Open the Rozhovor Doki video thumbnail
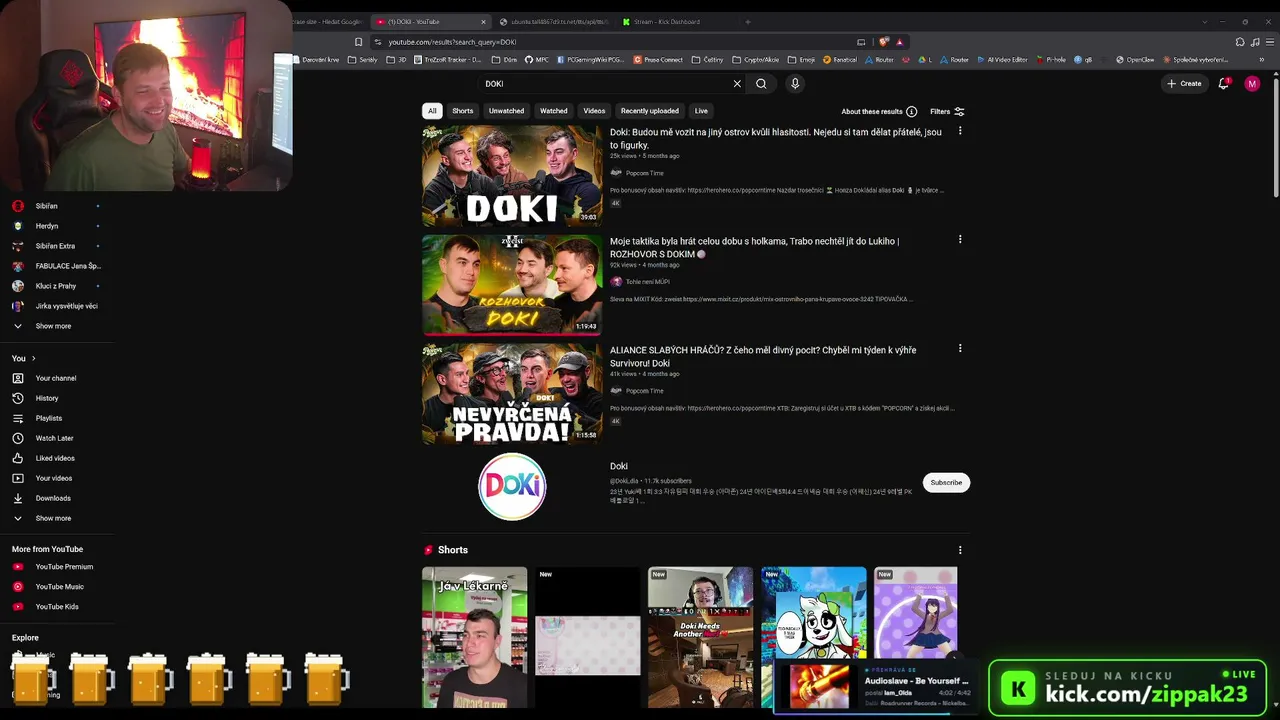The width and height of the screenshot is (1280, 720). point(512,285)
